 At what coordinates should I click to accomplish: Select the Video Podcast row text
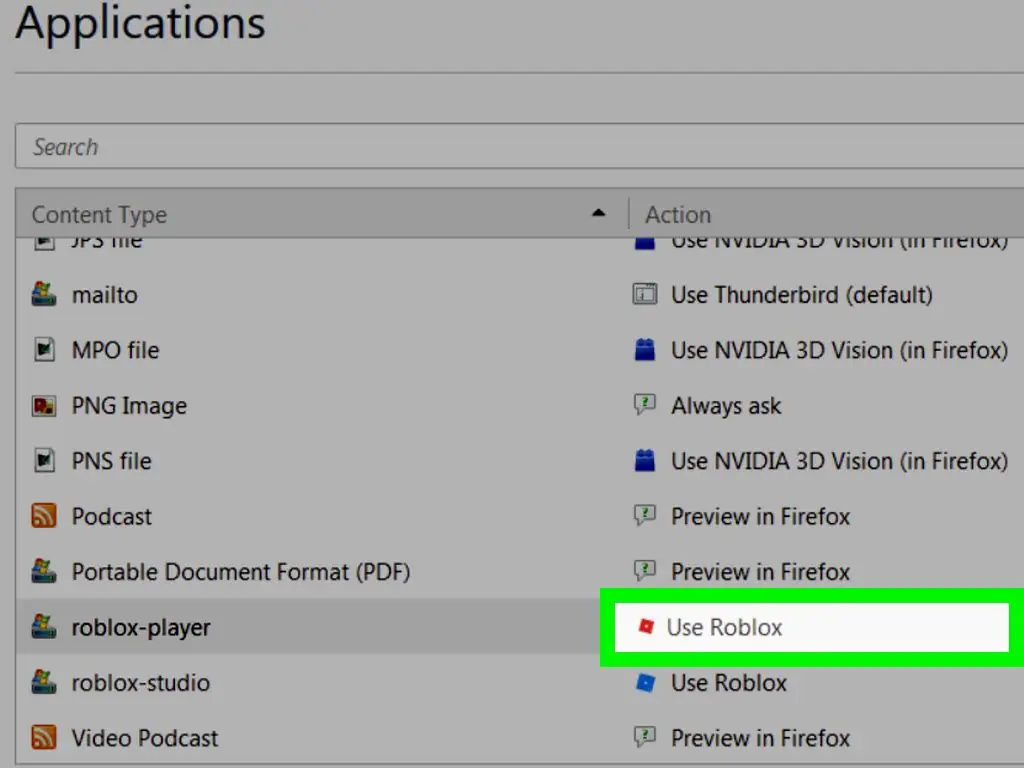(x=145, y=739)
